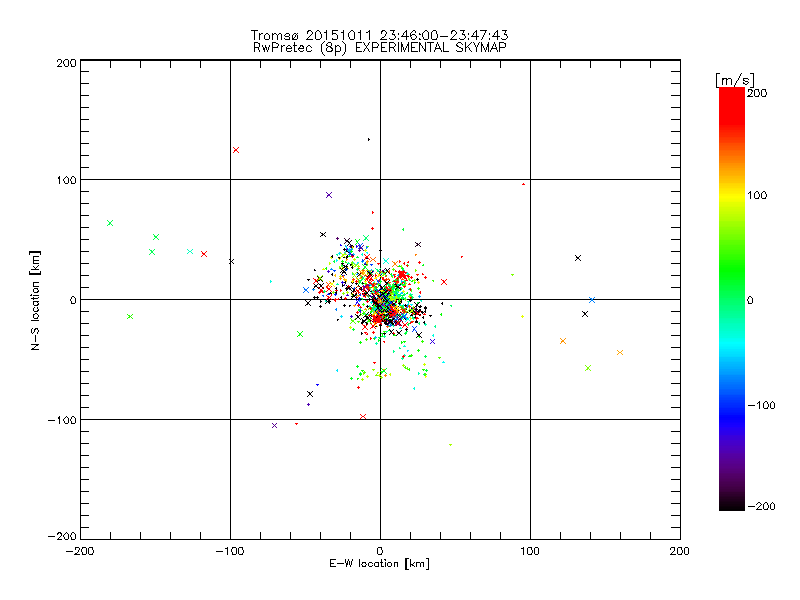Click N-S axis tick label -100
The width and height of the screenshot is (800, 600).
(62, 420)
